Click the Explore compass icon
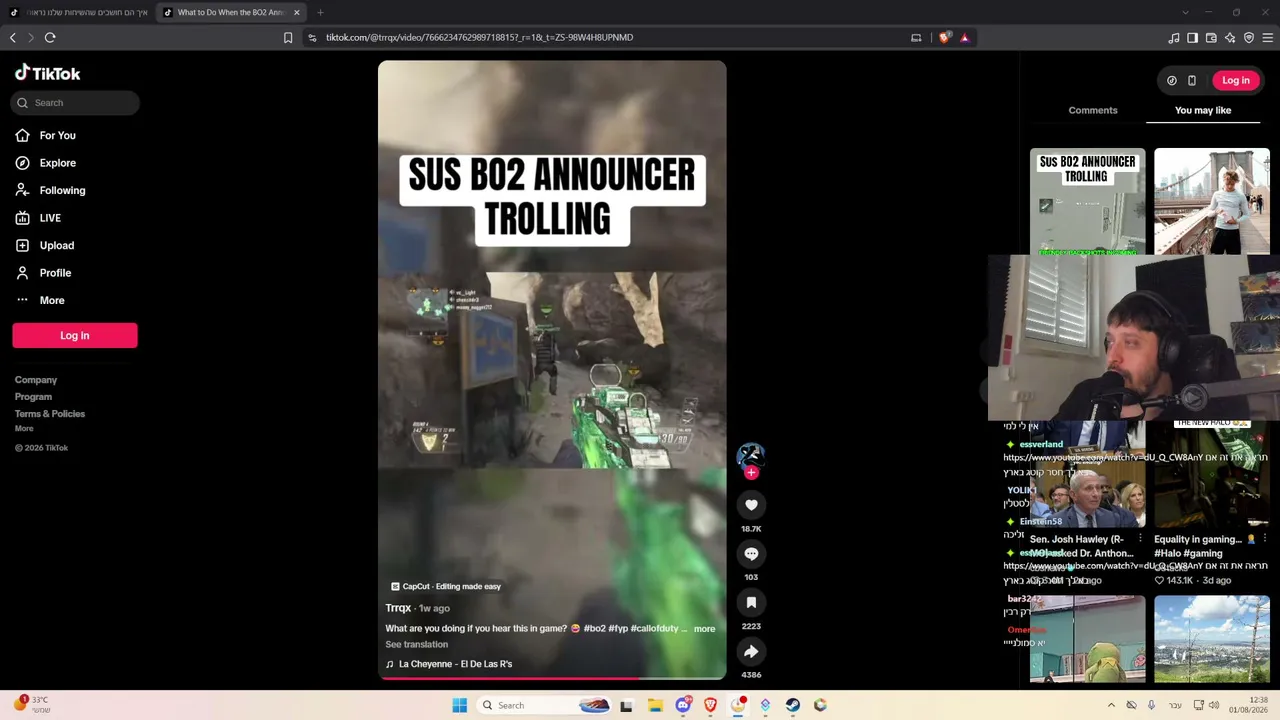 coord(22,163)
